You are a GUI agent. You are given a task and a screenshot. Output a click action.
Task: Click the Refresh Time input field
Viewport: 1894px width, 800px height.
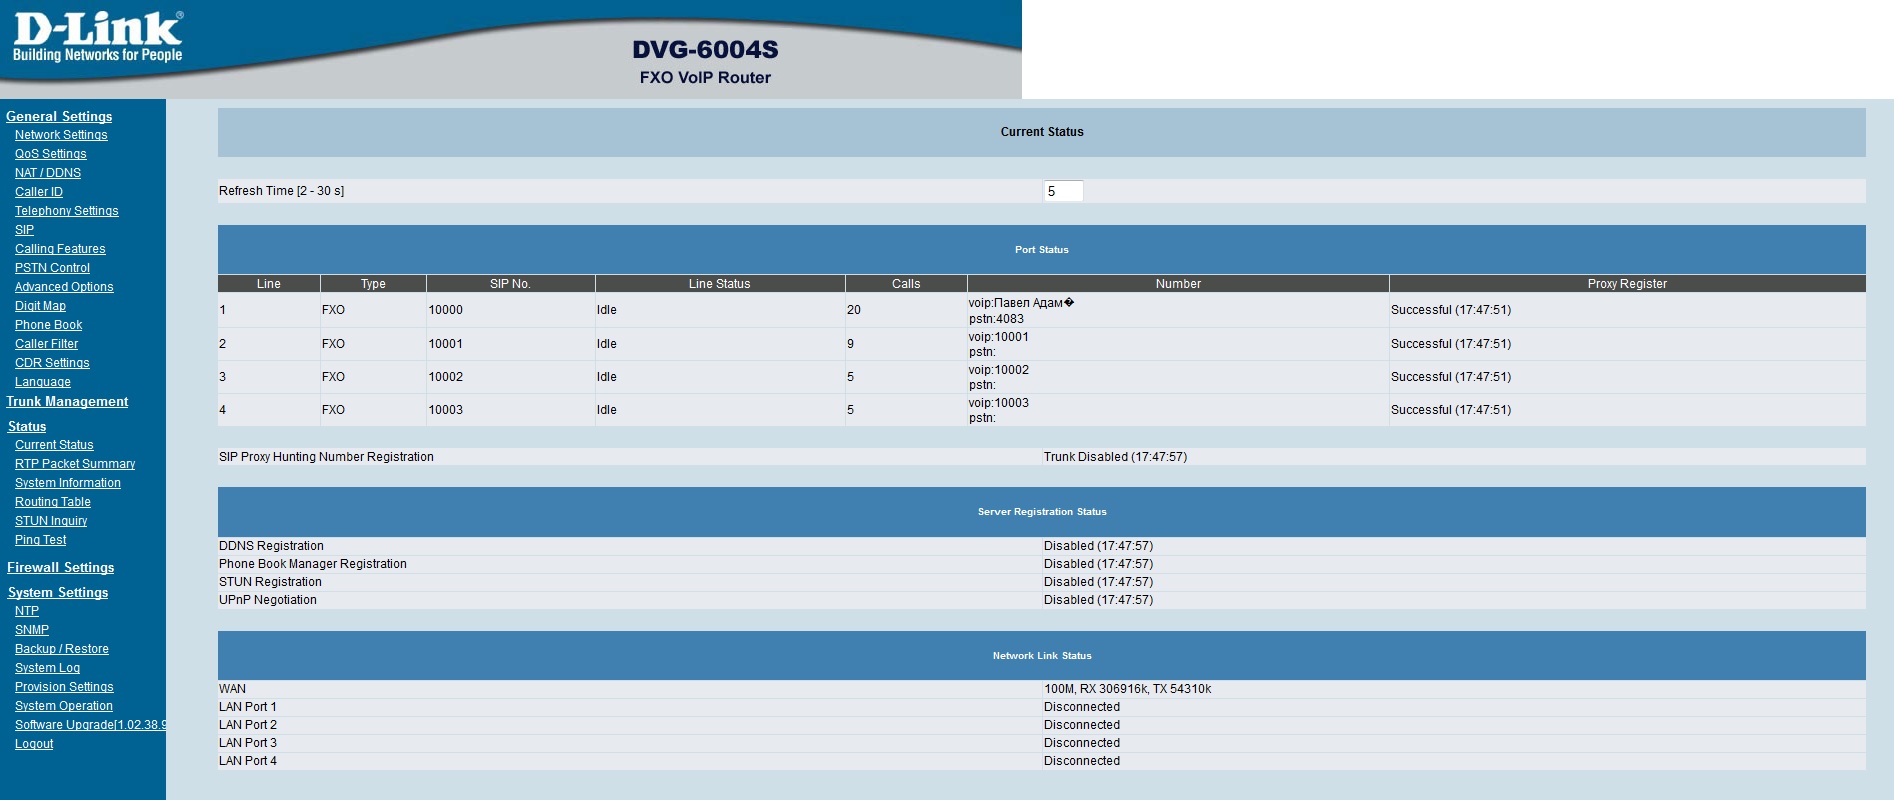coord(1062,191)
